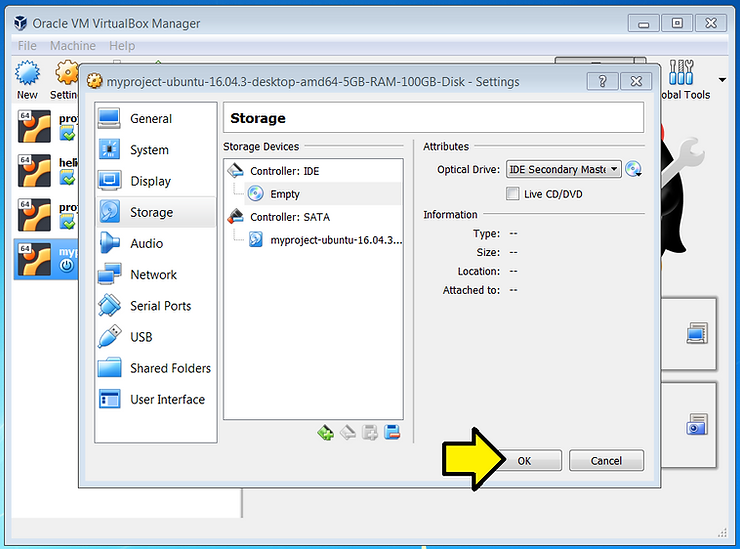Open the Shared Folders settings category

155,368
